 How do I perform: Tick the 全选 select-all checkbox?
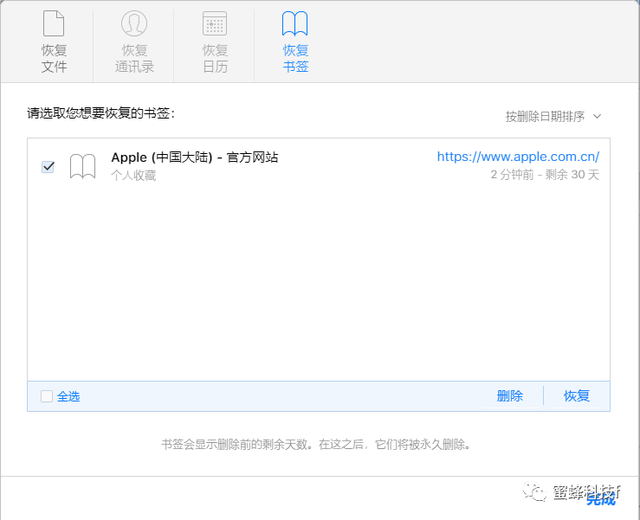click(x=47, y=396)
